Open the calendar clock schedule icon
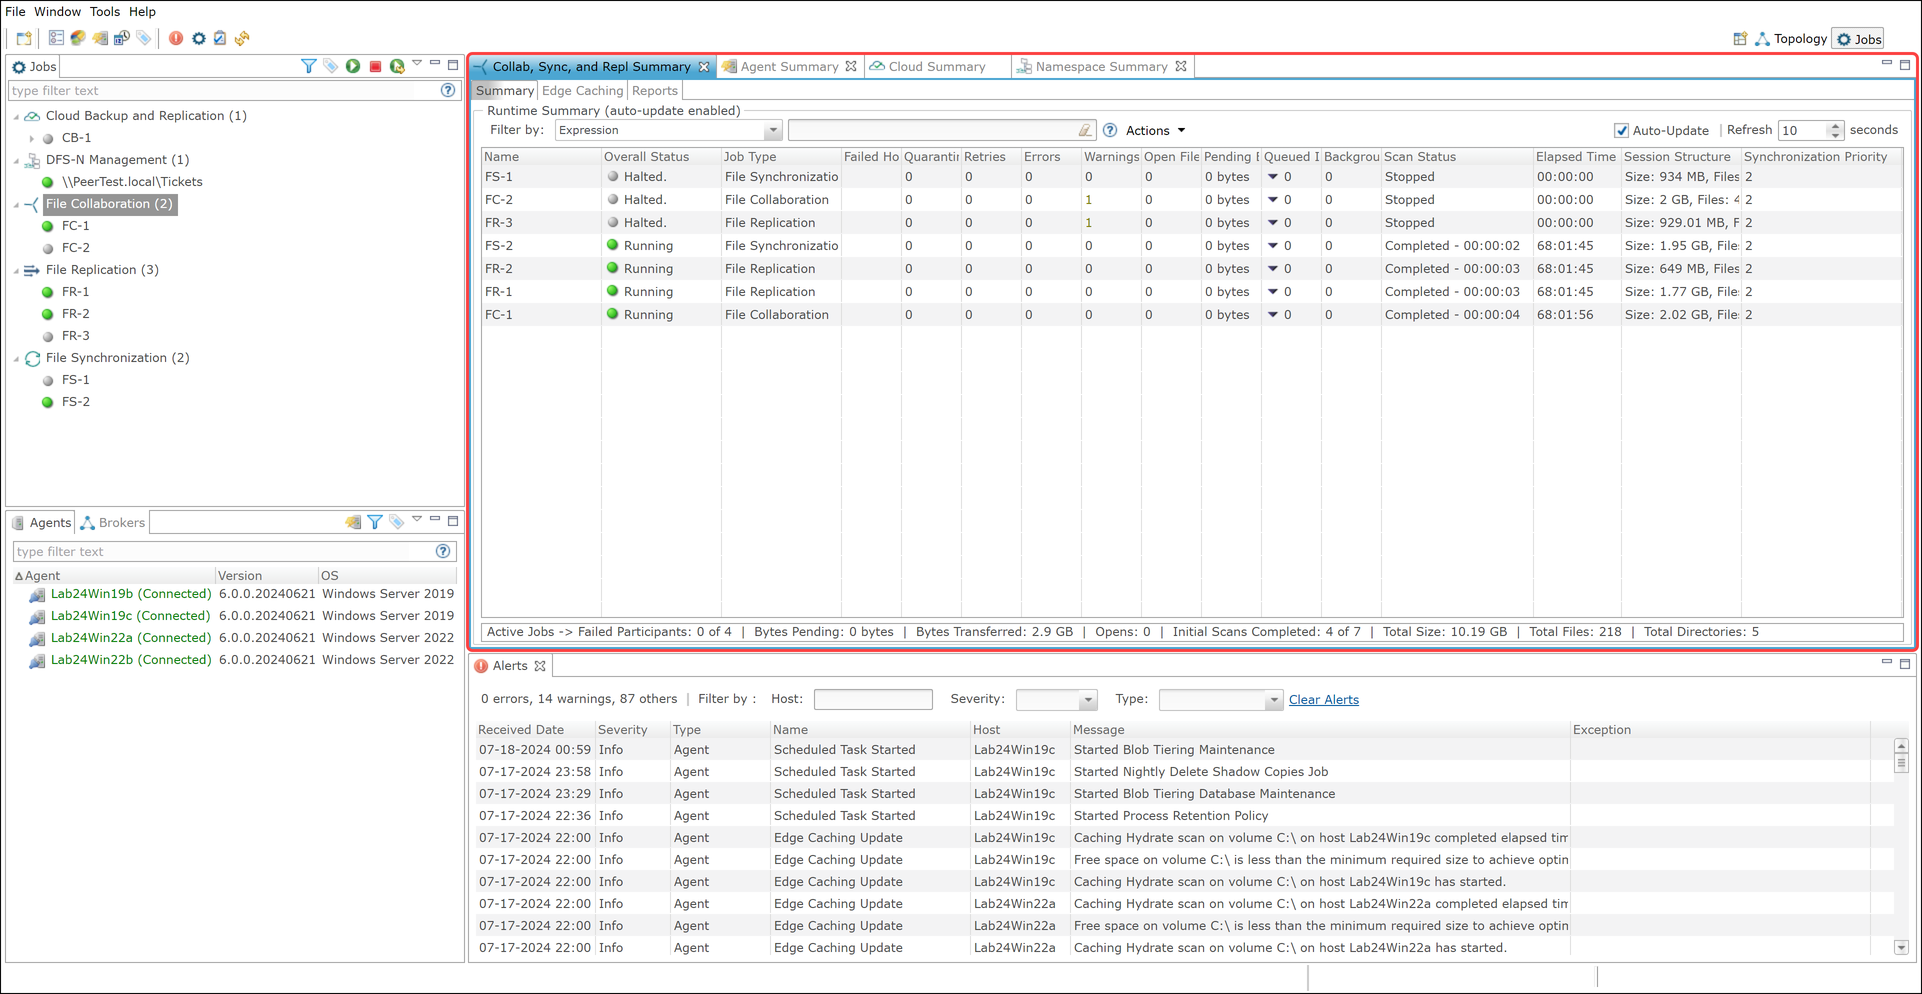 [122, 38]
